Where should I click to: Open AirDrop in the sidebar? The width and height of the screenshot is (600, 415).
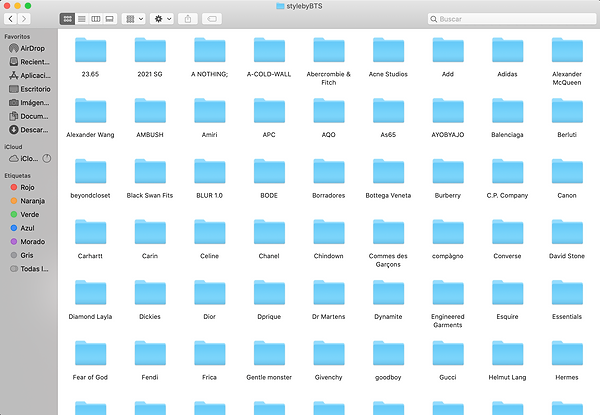(x=29, y=48)
